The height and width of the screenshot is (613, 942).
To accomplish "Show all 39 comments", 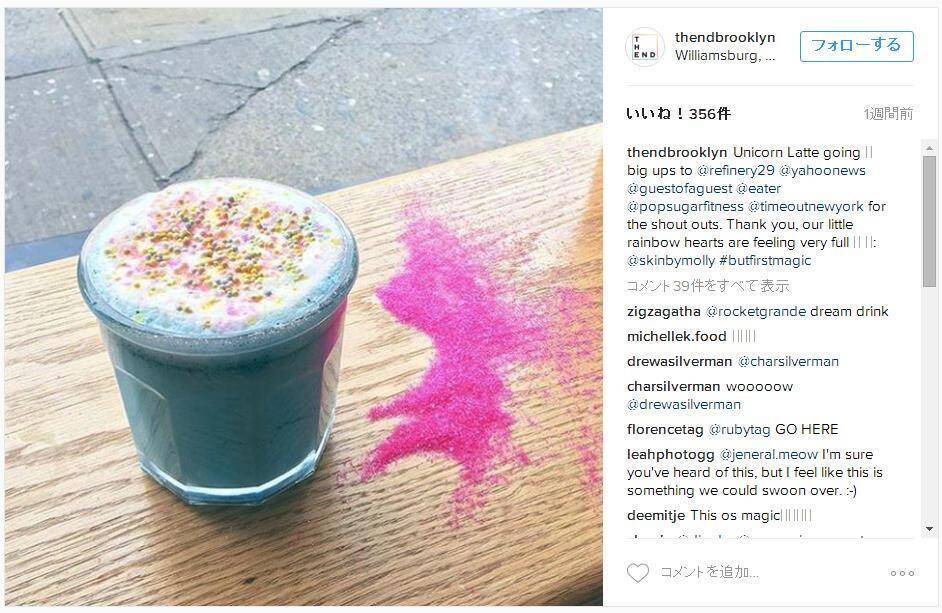I will (708, 286).
